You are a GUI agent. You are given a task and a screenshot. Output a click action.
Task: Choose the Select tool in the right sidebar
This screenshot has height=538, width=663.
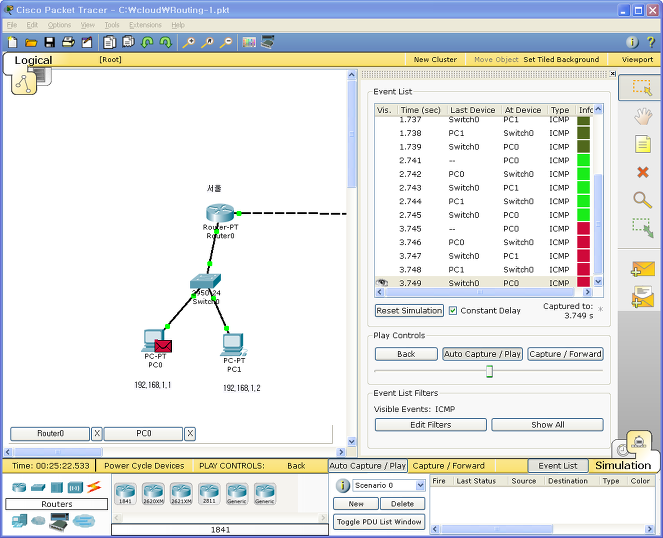(x=642, y=87)
